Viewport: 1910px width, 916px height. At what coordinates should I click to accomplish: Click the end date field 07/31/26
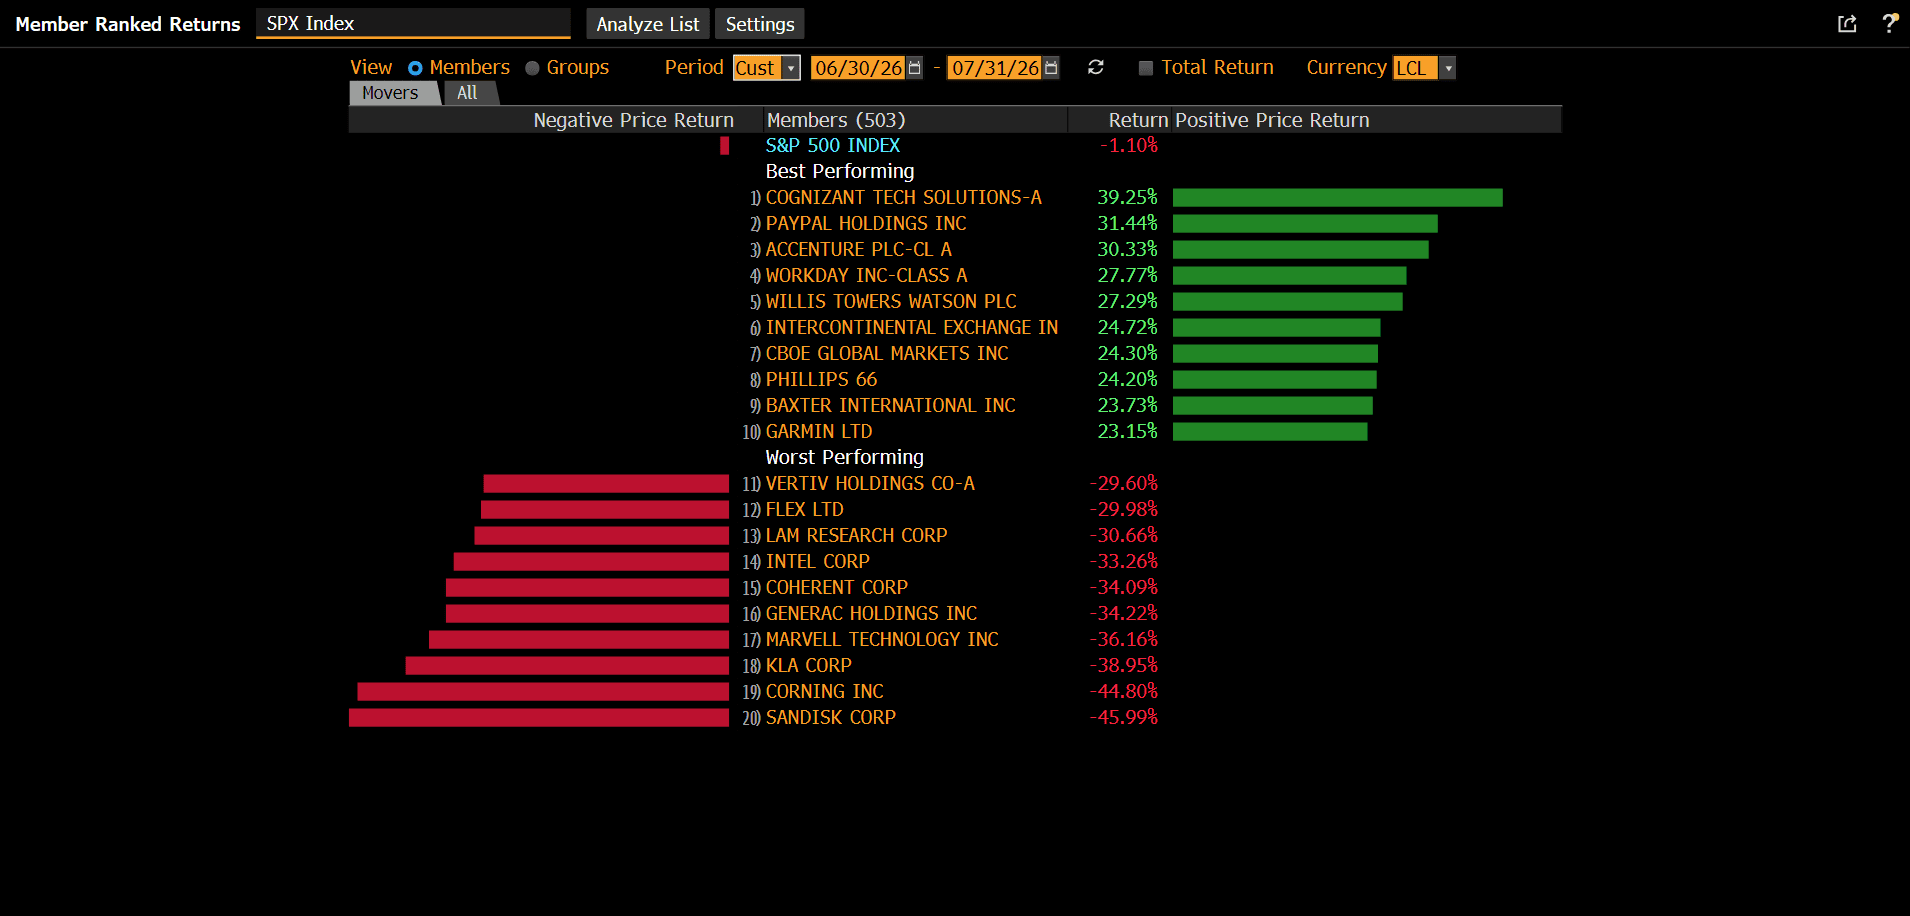point(995,68)
